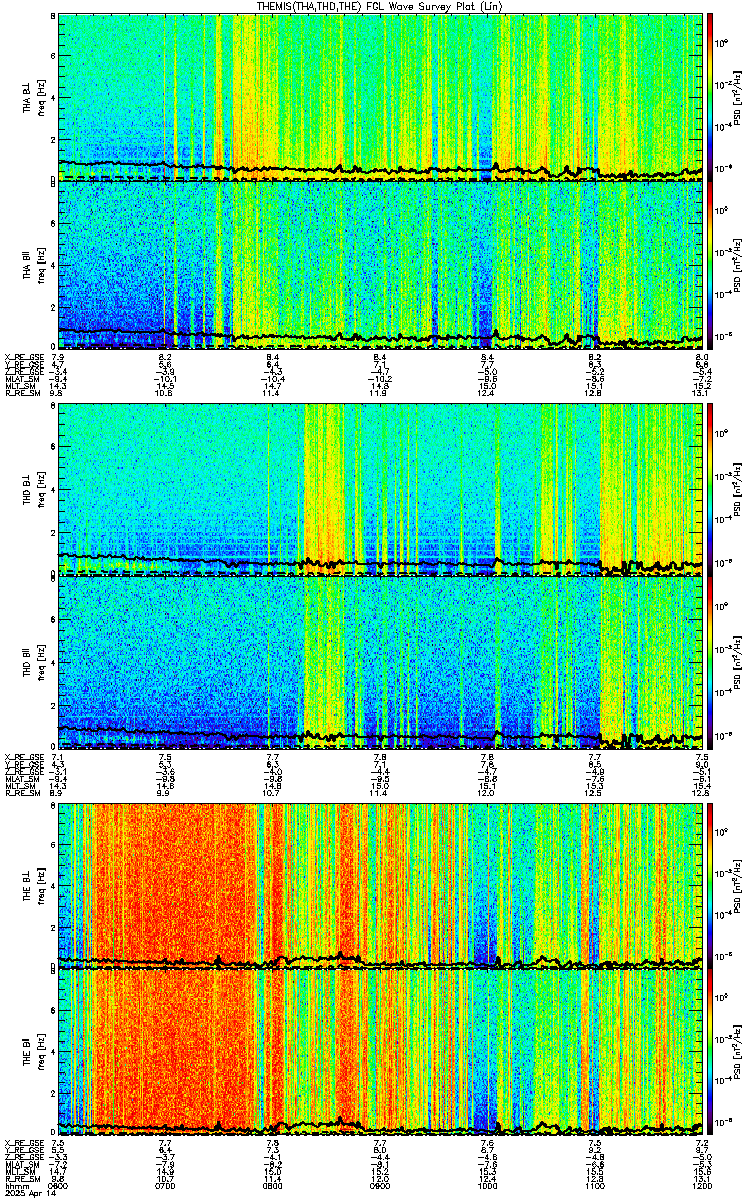The height and width of the screenshot is (1200, 750).
Task: Click the PSD color bar beside THD B-parallel
Action: 710,661
